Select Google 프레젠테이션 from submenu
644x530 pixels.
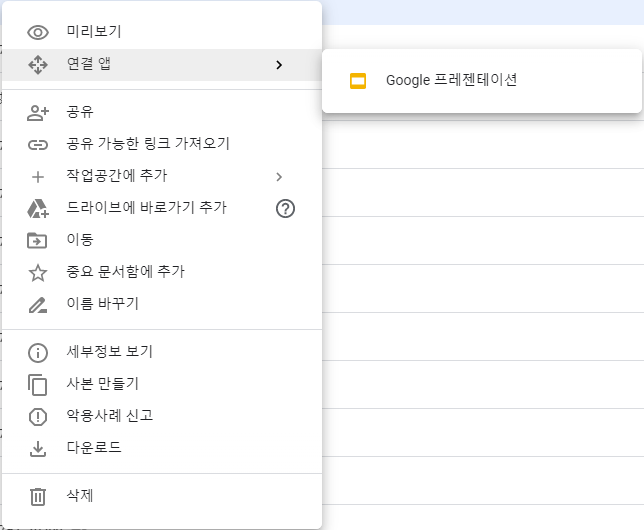[x=451, y=81]
